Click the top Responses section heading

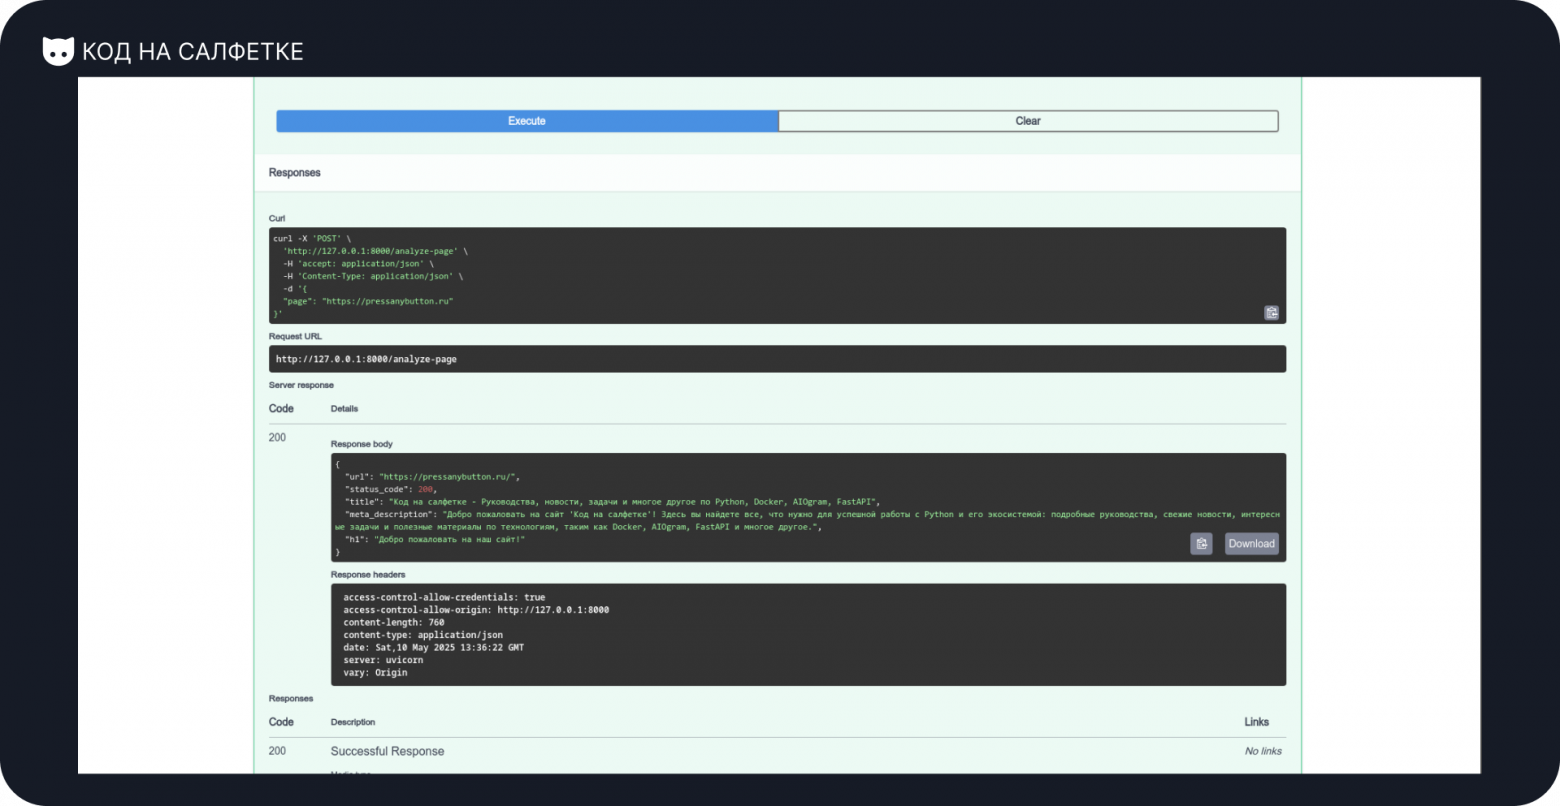tap(294, 173)
